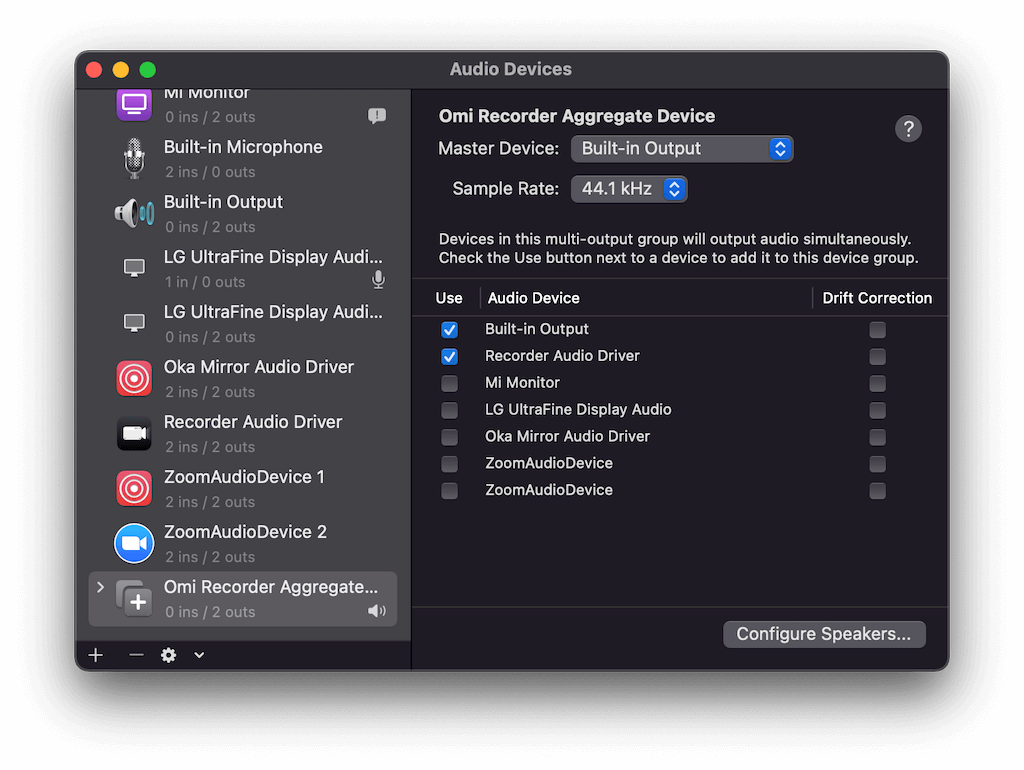The height and width of the screenshot is (770, 1024).
Task: Select the Built-in Output speaker icon
Action: pos(134,213)
